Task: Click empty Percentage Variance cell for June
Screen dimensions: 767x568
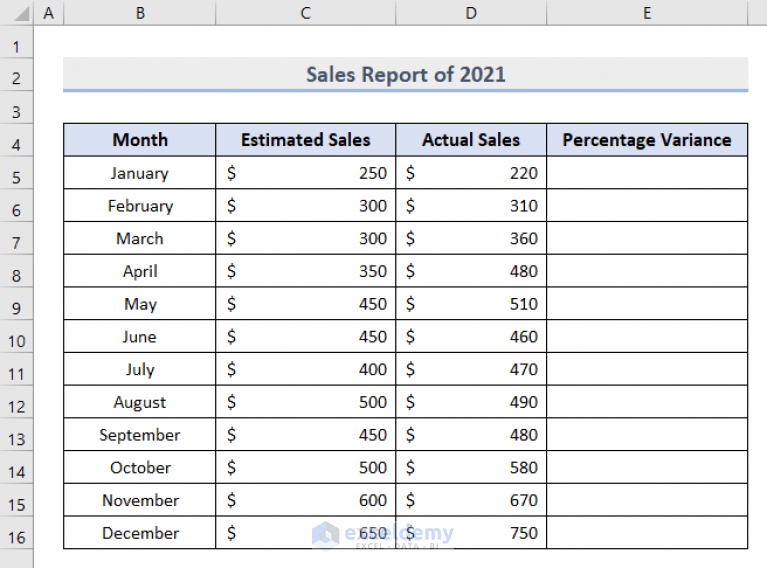Action: click(x=647, y=337)
